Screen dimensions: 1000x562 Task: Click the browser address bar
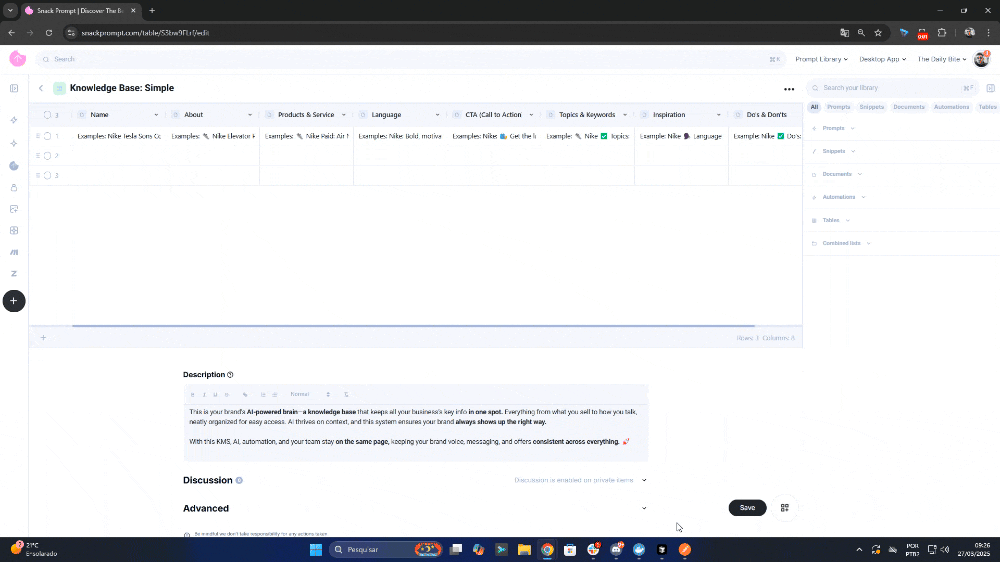coord(446,33)
